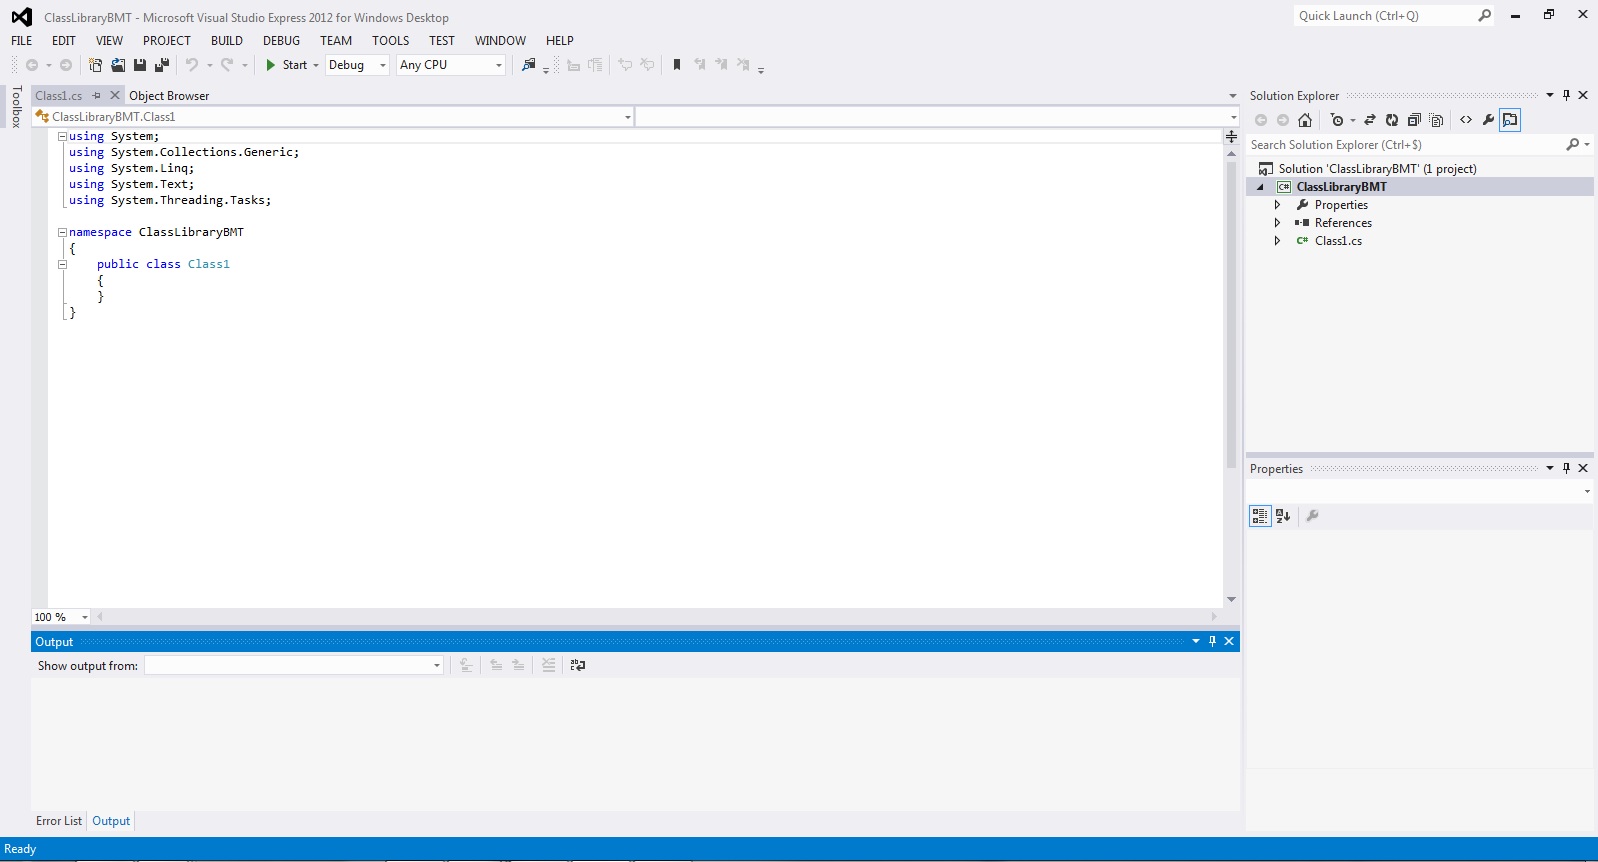Toggle the pin on Class1.cs tab

[97, 96]
